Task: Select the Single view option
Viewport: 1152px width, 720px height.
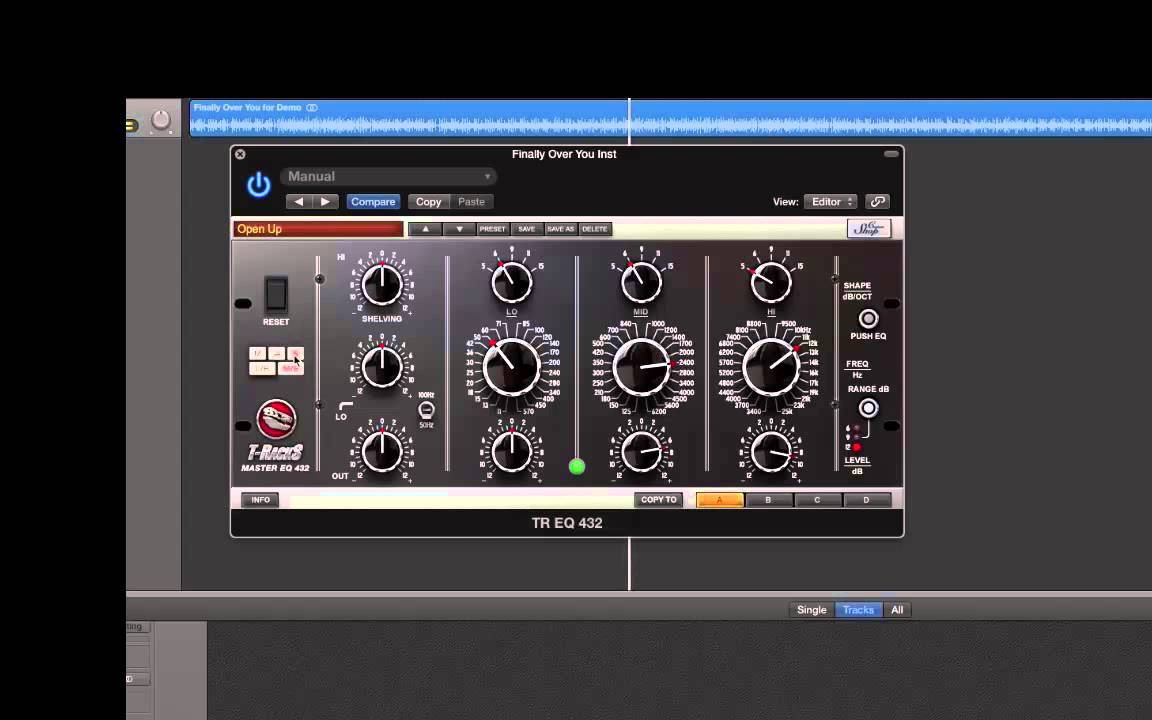Action: tap(812, 610)
